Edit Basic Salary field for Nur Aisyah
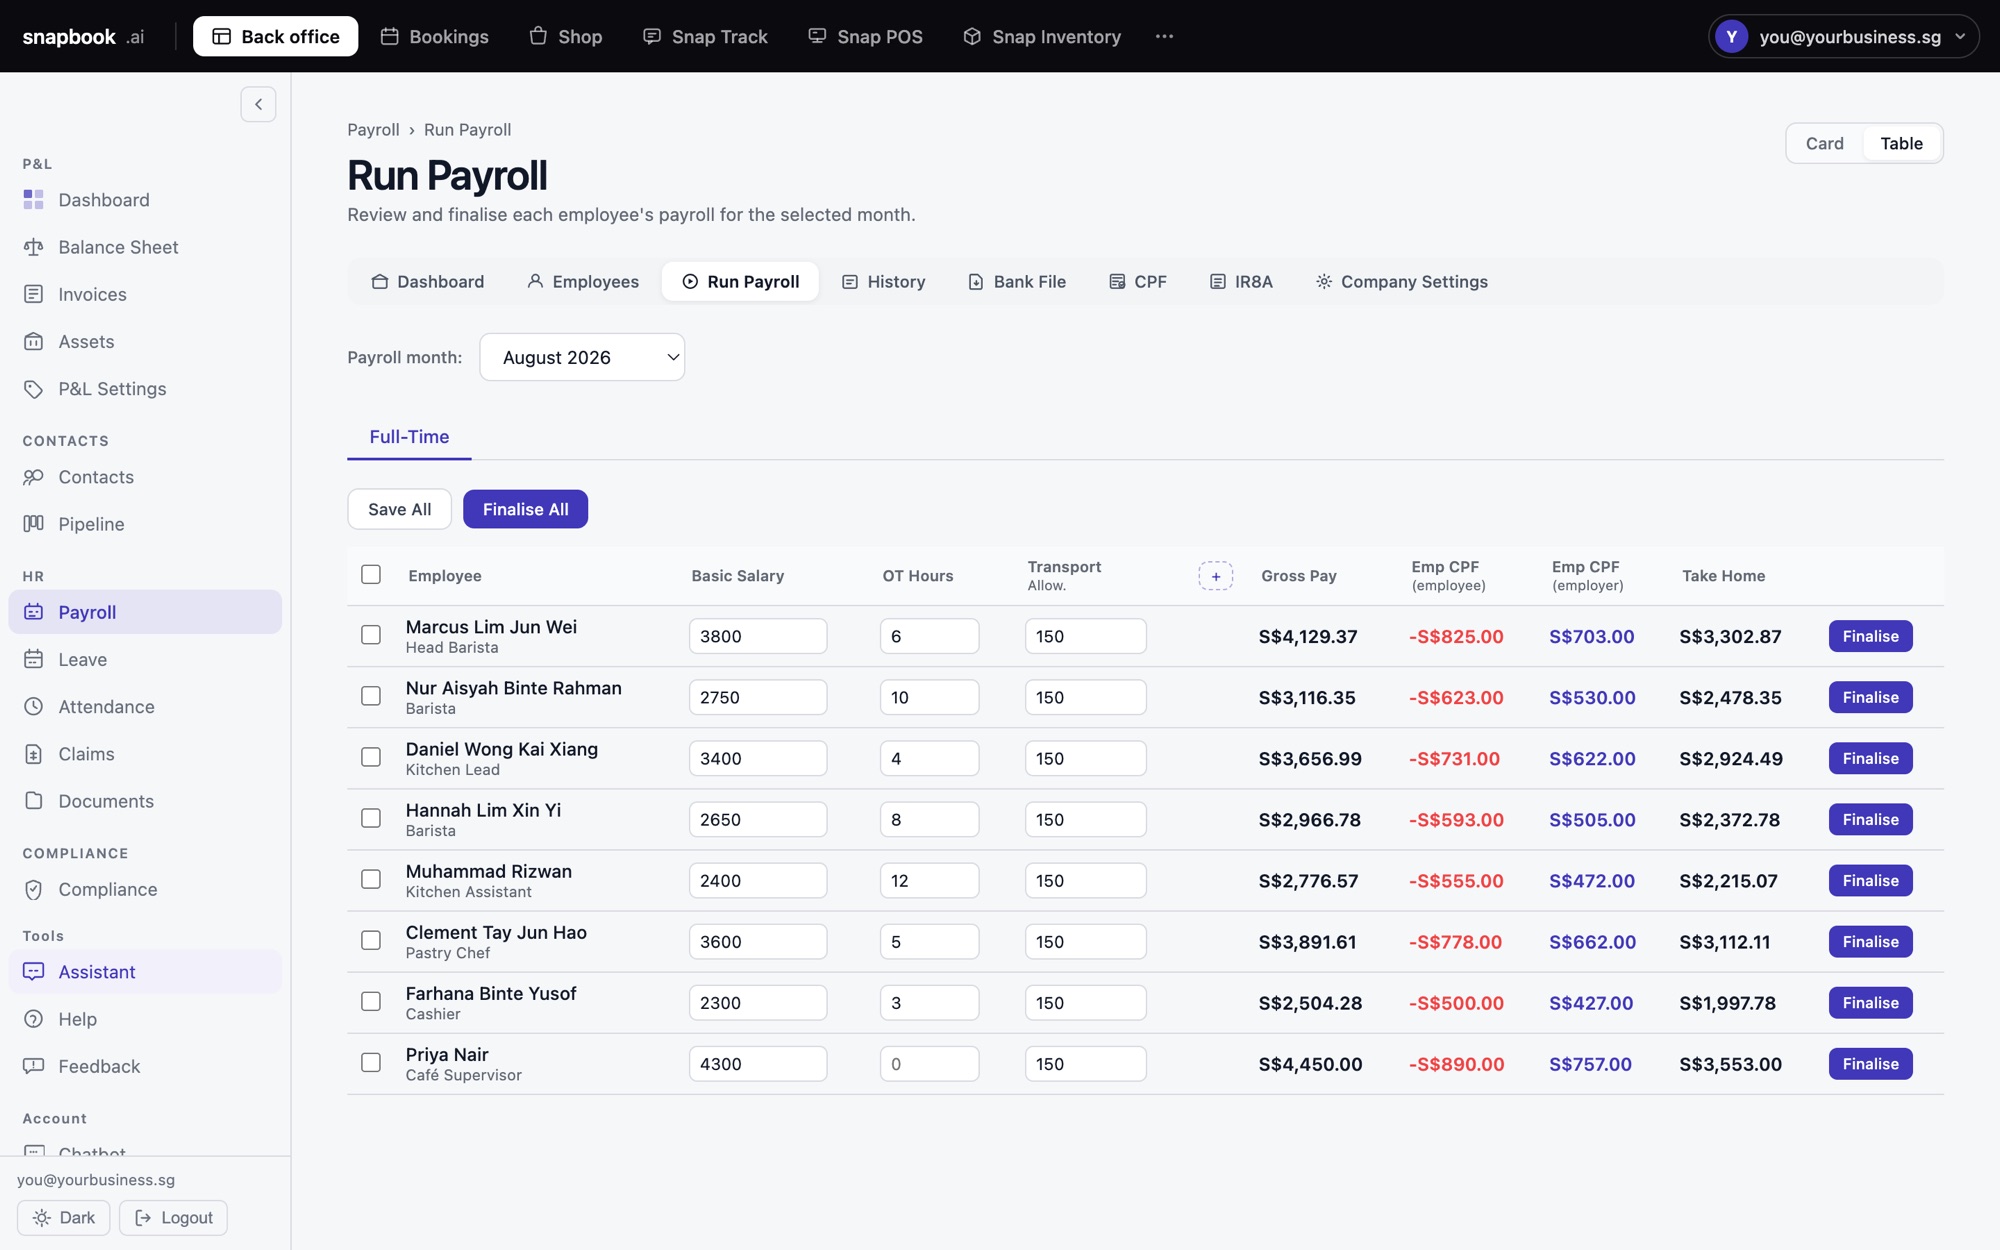The width and height of the screenshot is (2000, 1250). (758, 697)
